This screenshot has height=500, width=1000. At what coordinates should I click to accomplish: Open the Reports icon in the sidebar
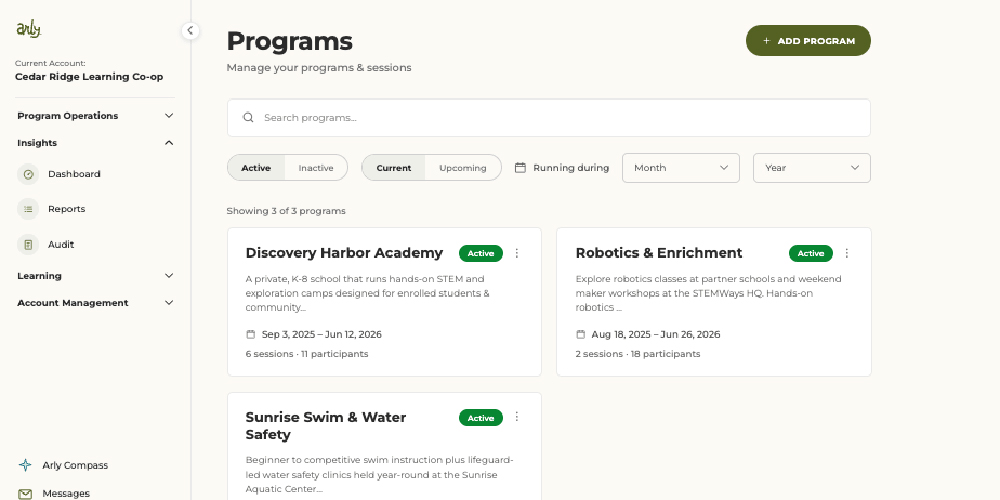(x=28, y=209)
